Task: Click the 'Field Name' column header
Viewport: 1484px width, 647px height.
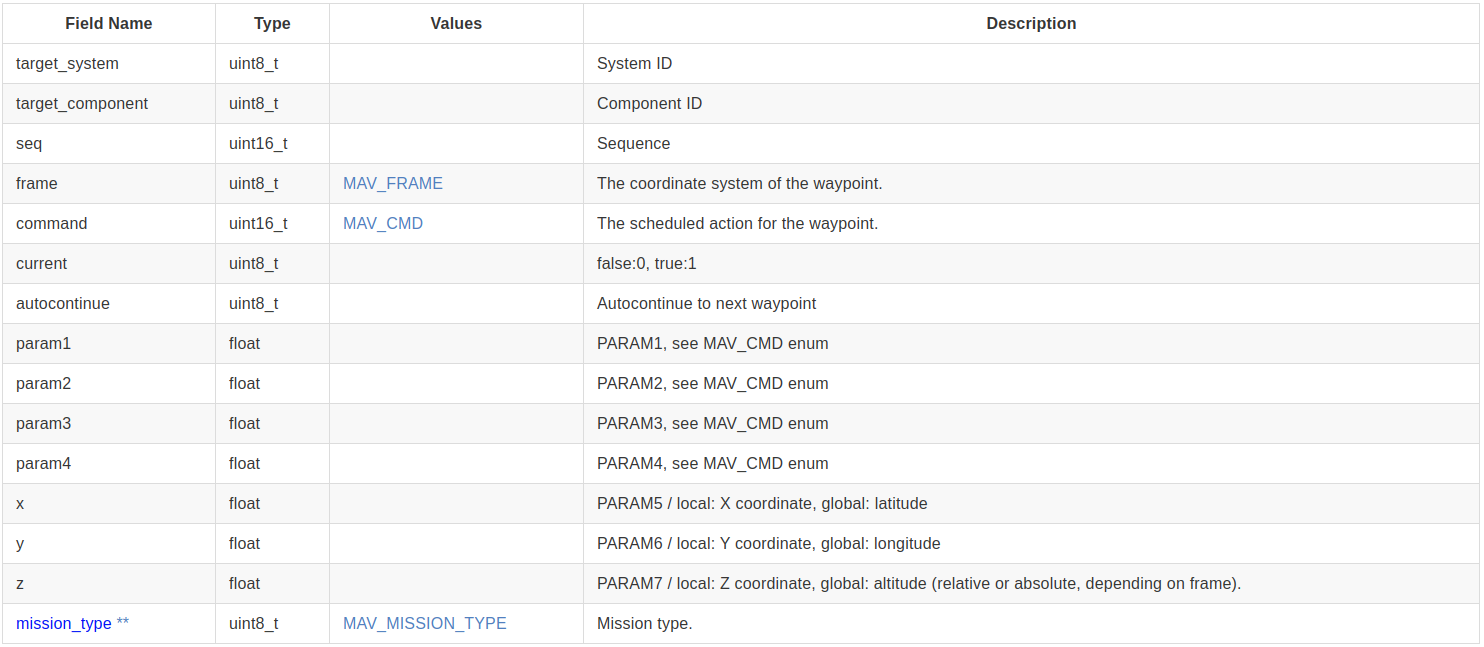Action: point(109,23)
